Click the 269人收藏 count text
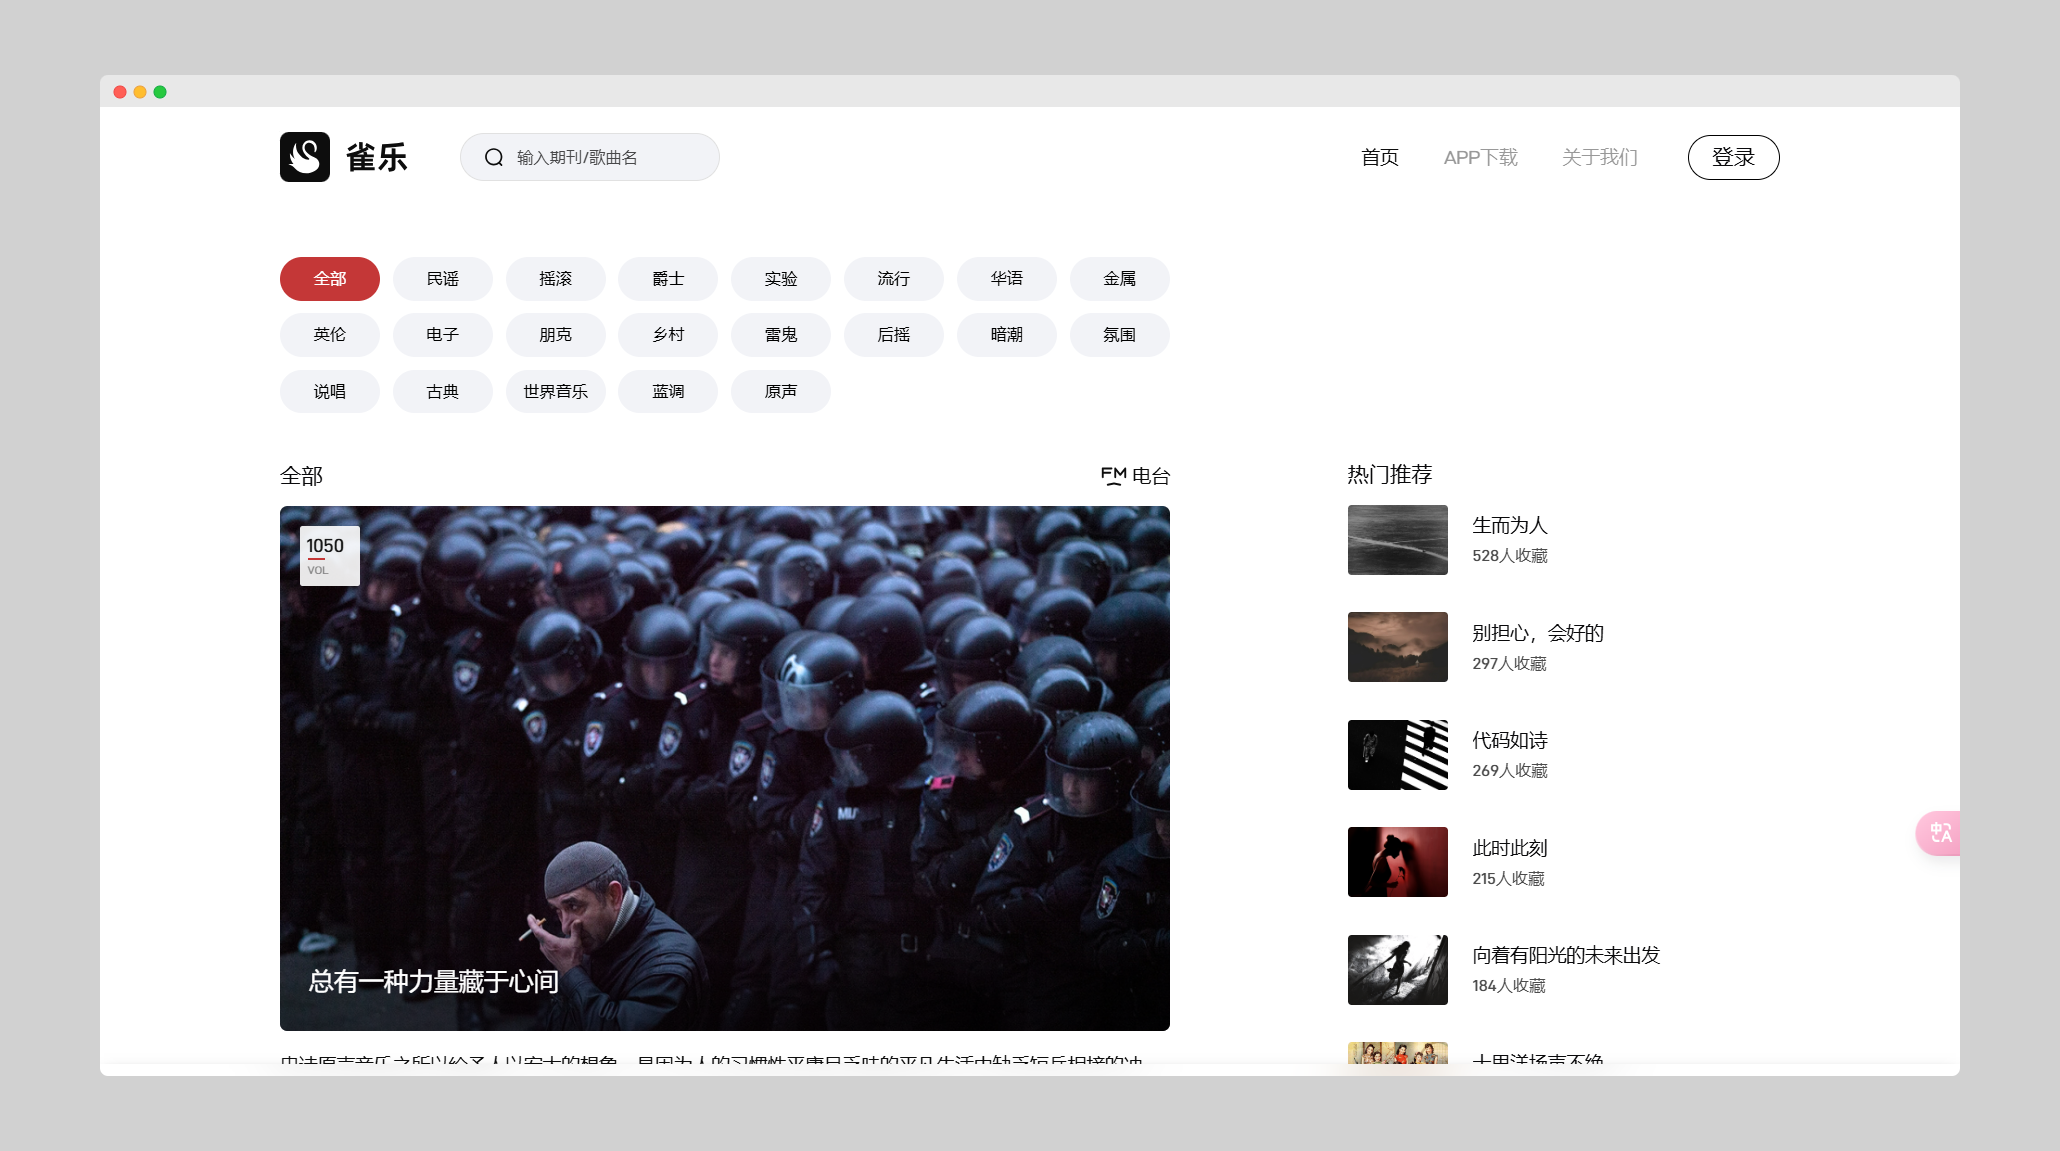Screen dimensions: 2060x1151 tap(1510, 771)
